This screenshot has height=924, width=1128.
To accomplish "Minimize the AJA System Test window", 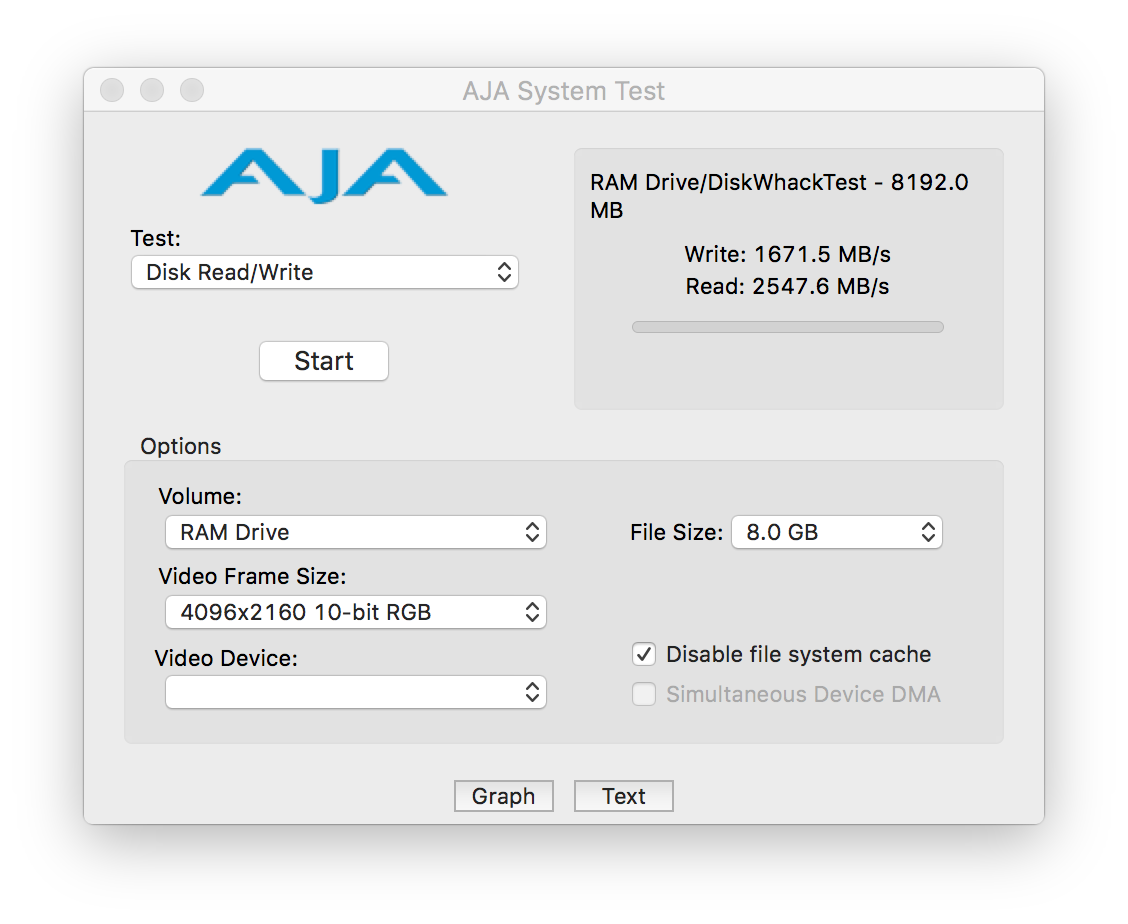I will point(152,91).
